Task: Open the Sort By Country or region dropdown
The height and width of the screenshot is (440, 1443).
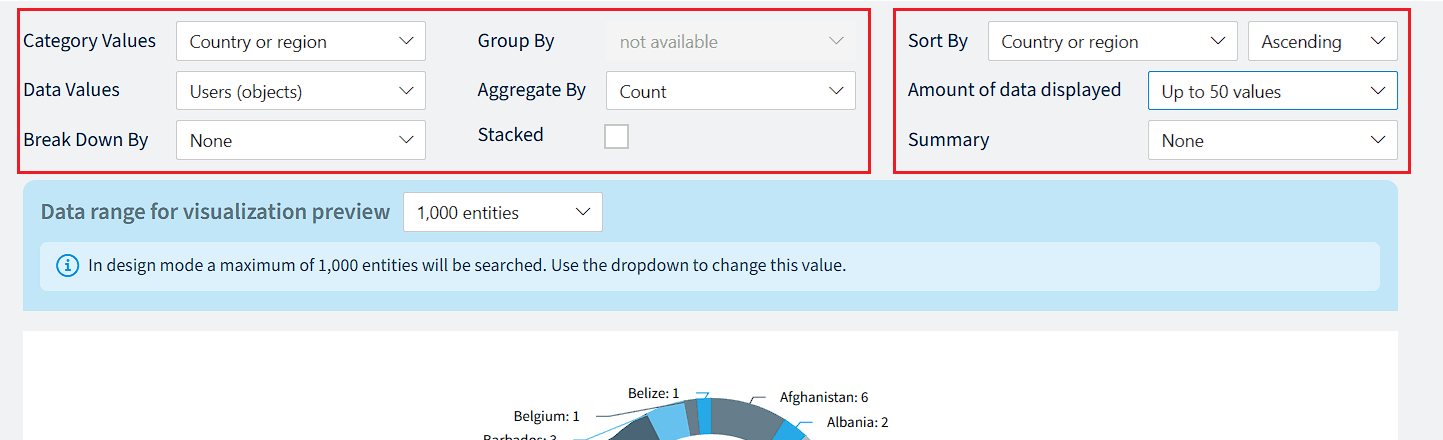Action: tap(1113, 41)
